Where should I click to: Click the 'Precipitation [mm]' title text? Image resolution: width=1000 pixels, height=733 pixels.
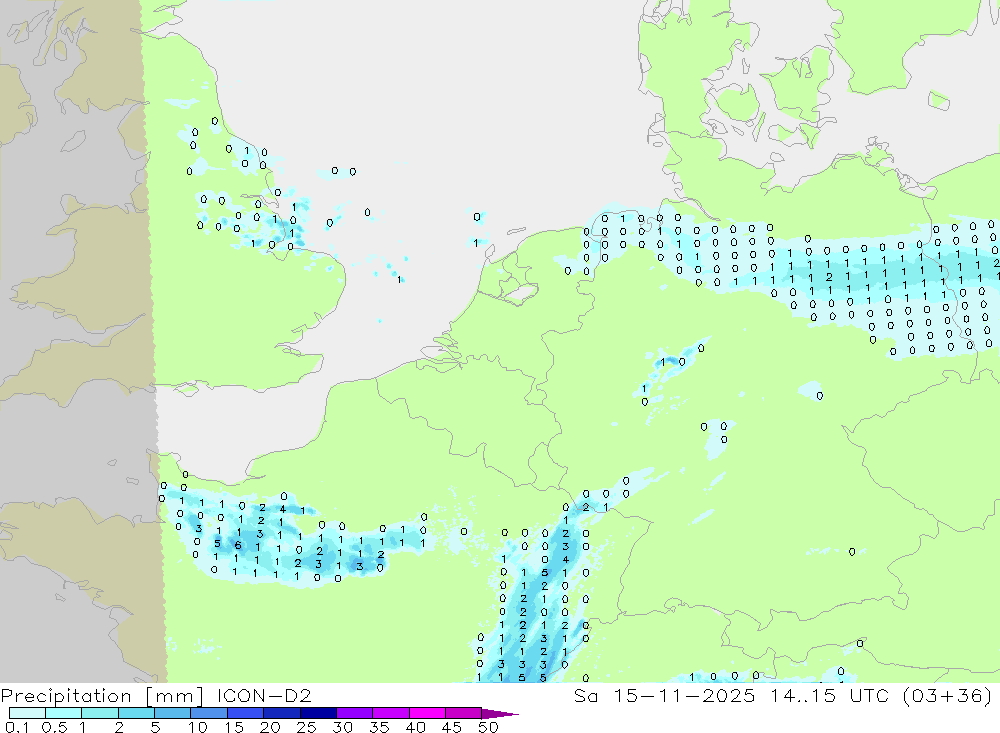(x=102, y=696)
